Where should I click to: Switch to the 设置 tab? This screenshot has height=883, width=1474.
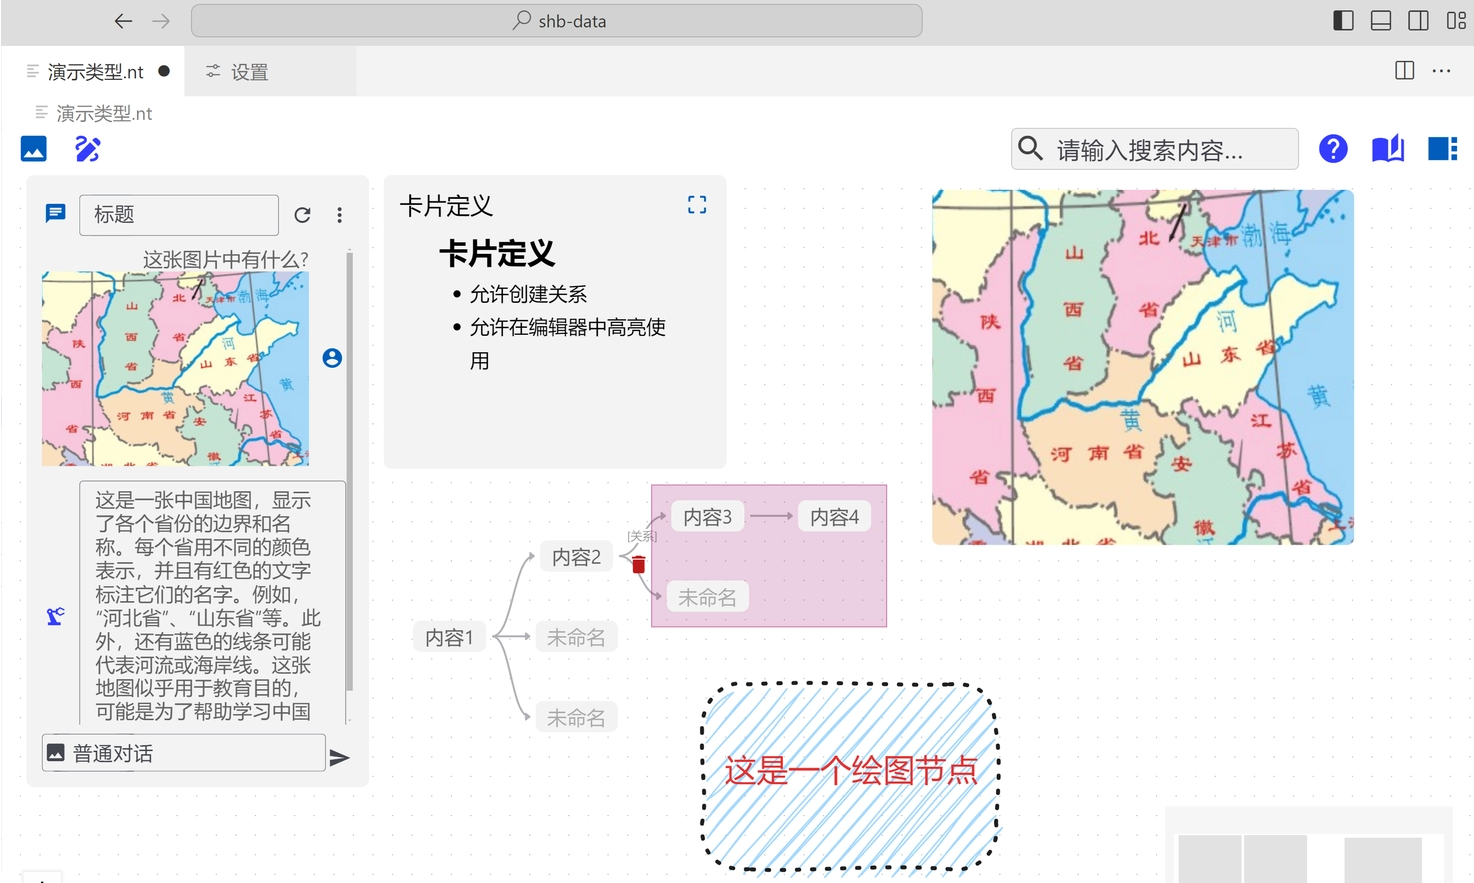(238, 72)
